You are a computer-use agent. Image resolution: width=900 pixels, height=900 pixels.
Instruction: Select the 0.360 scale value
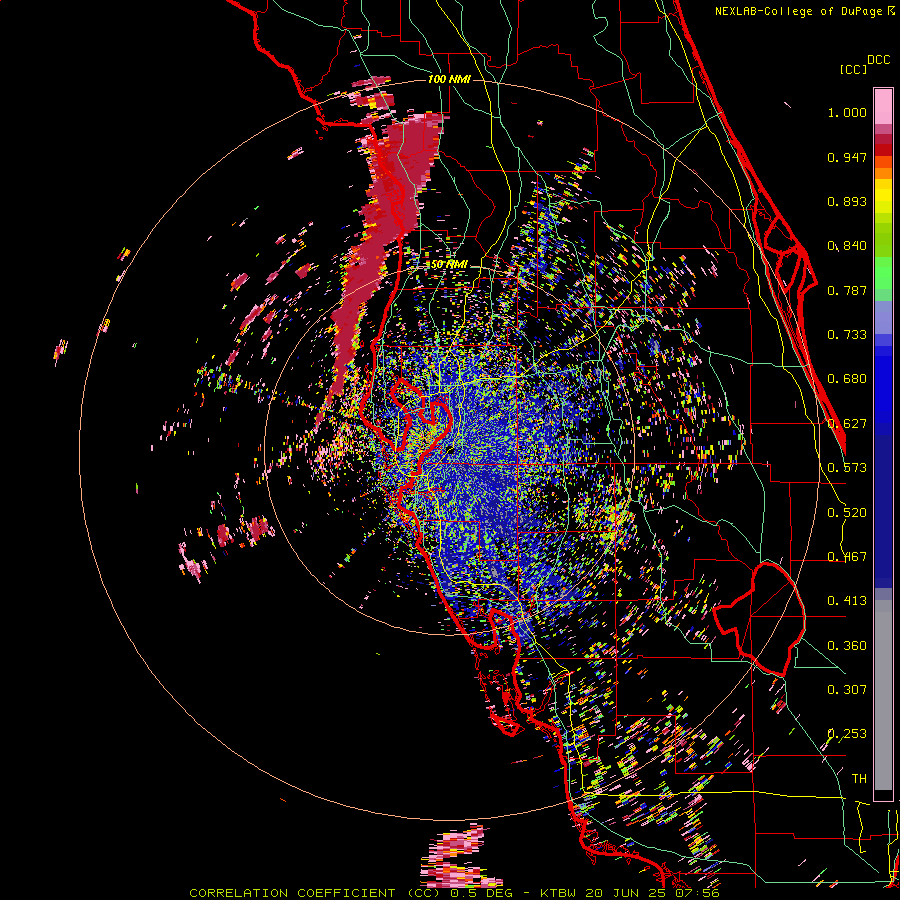point(847,646)
